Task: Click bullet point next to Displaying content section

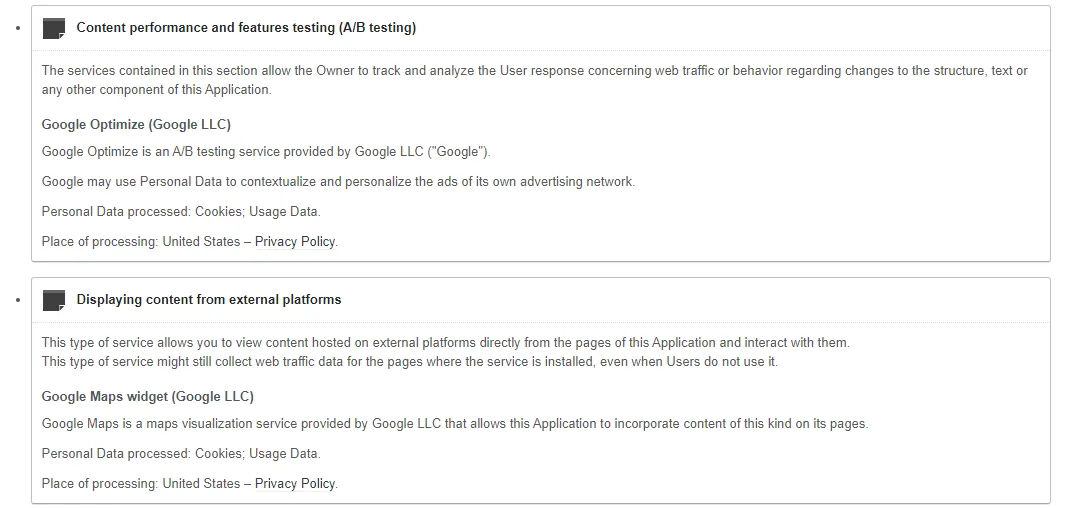Action: click(x=18, y=300)
